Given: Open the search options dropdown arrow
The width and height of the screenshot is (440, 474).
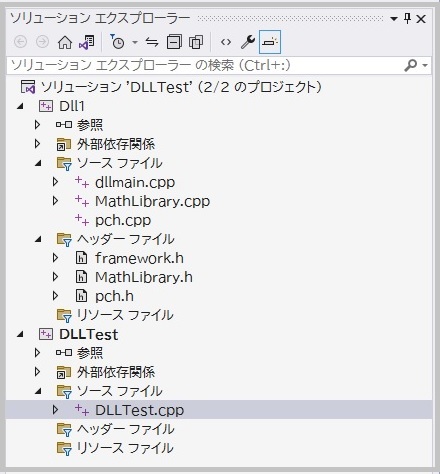Looking at the screenshot, I should (x=425, y=65).
